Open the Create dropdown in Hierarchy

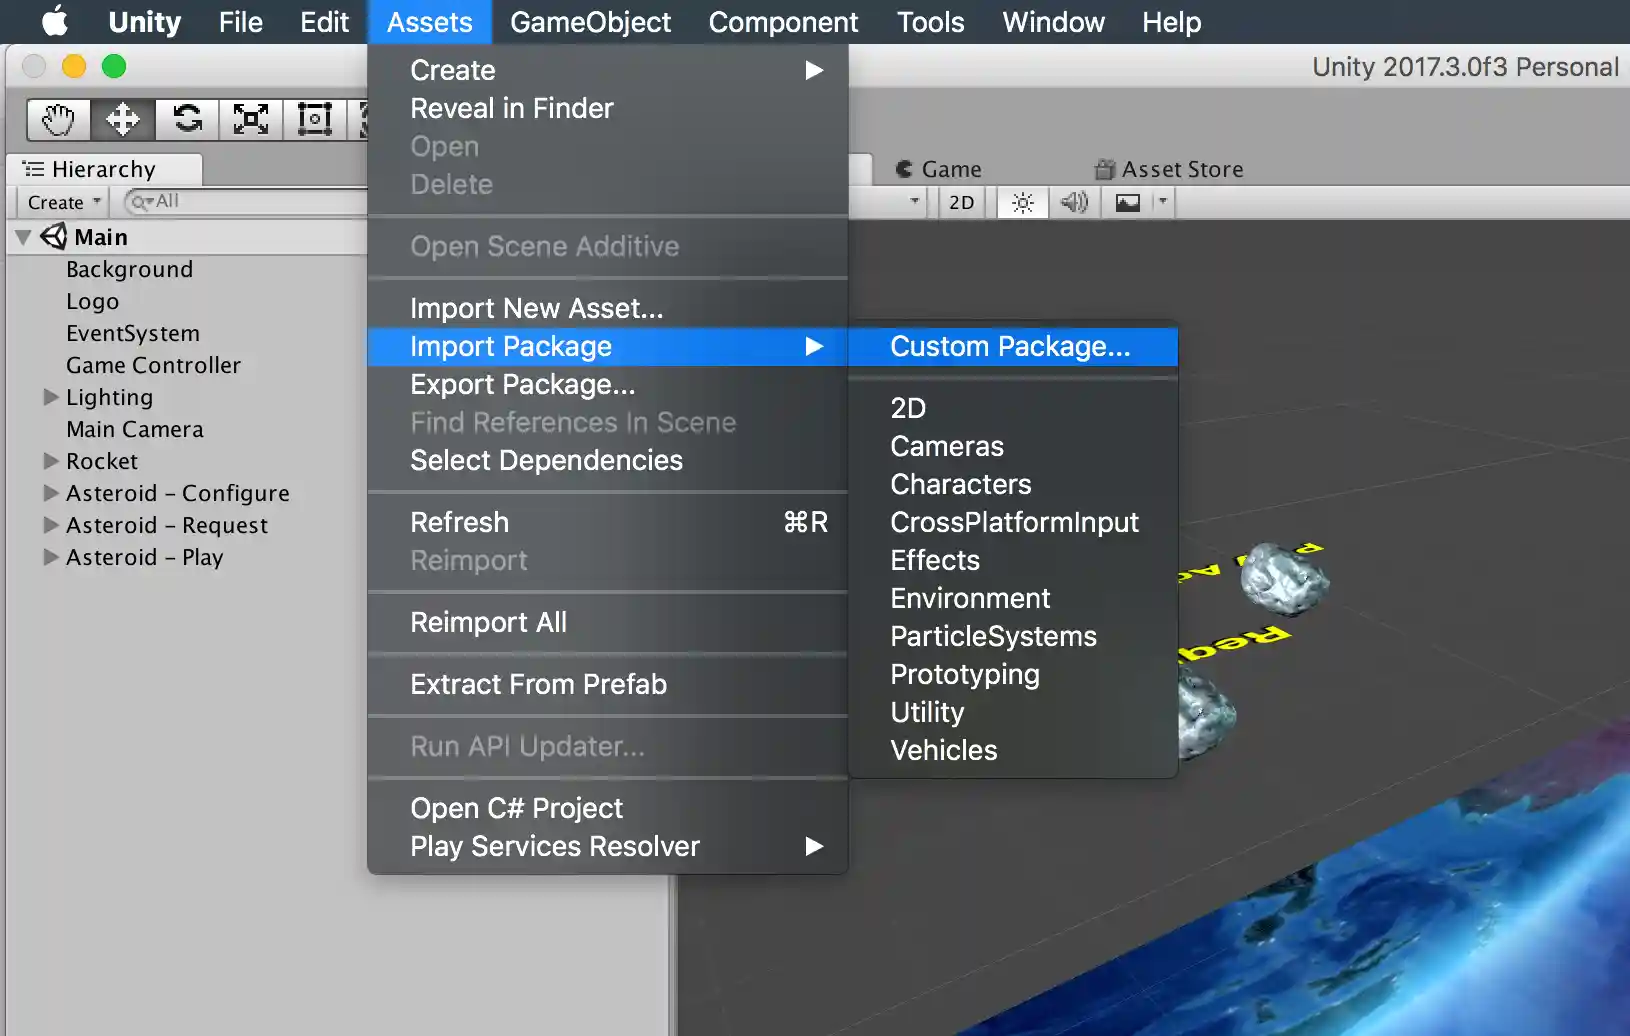point(60,202)
